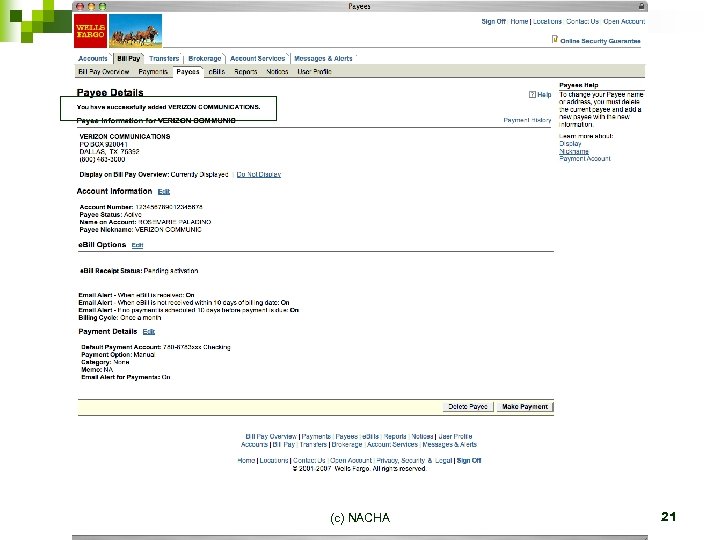Select the Payees subtab
Screen dimensions: 720x540
click(x=188, y=72)
